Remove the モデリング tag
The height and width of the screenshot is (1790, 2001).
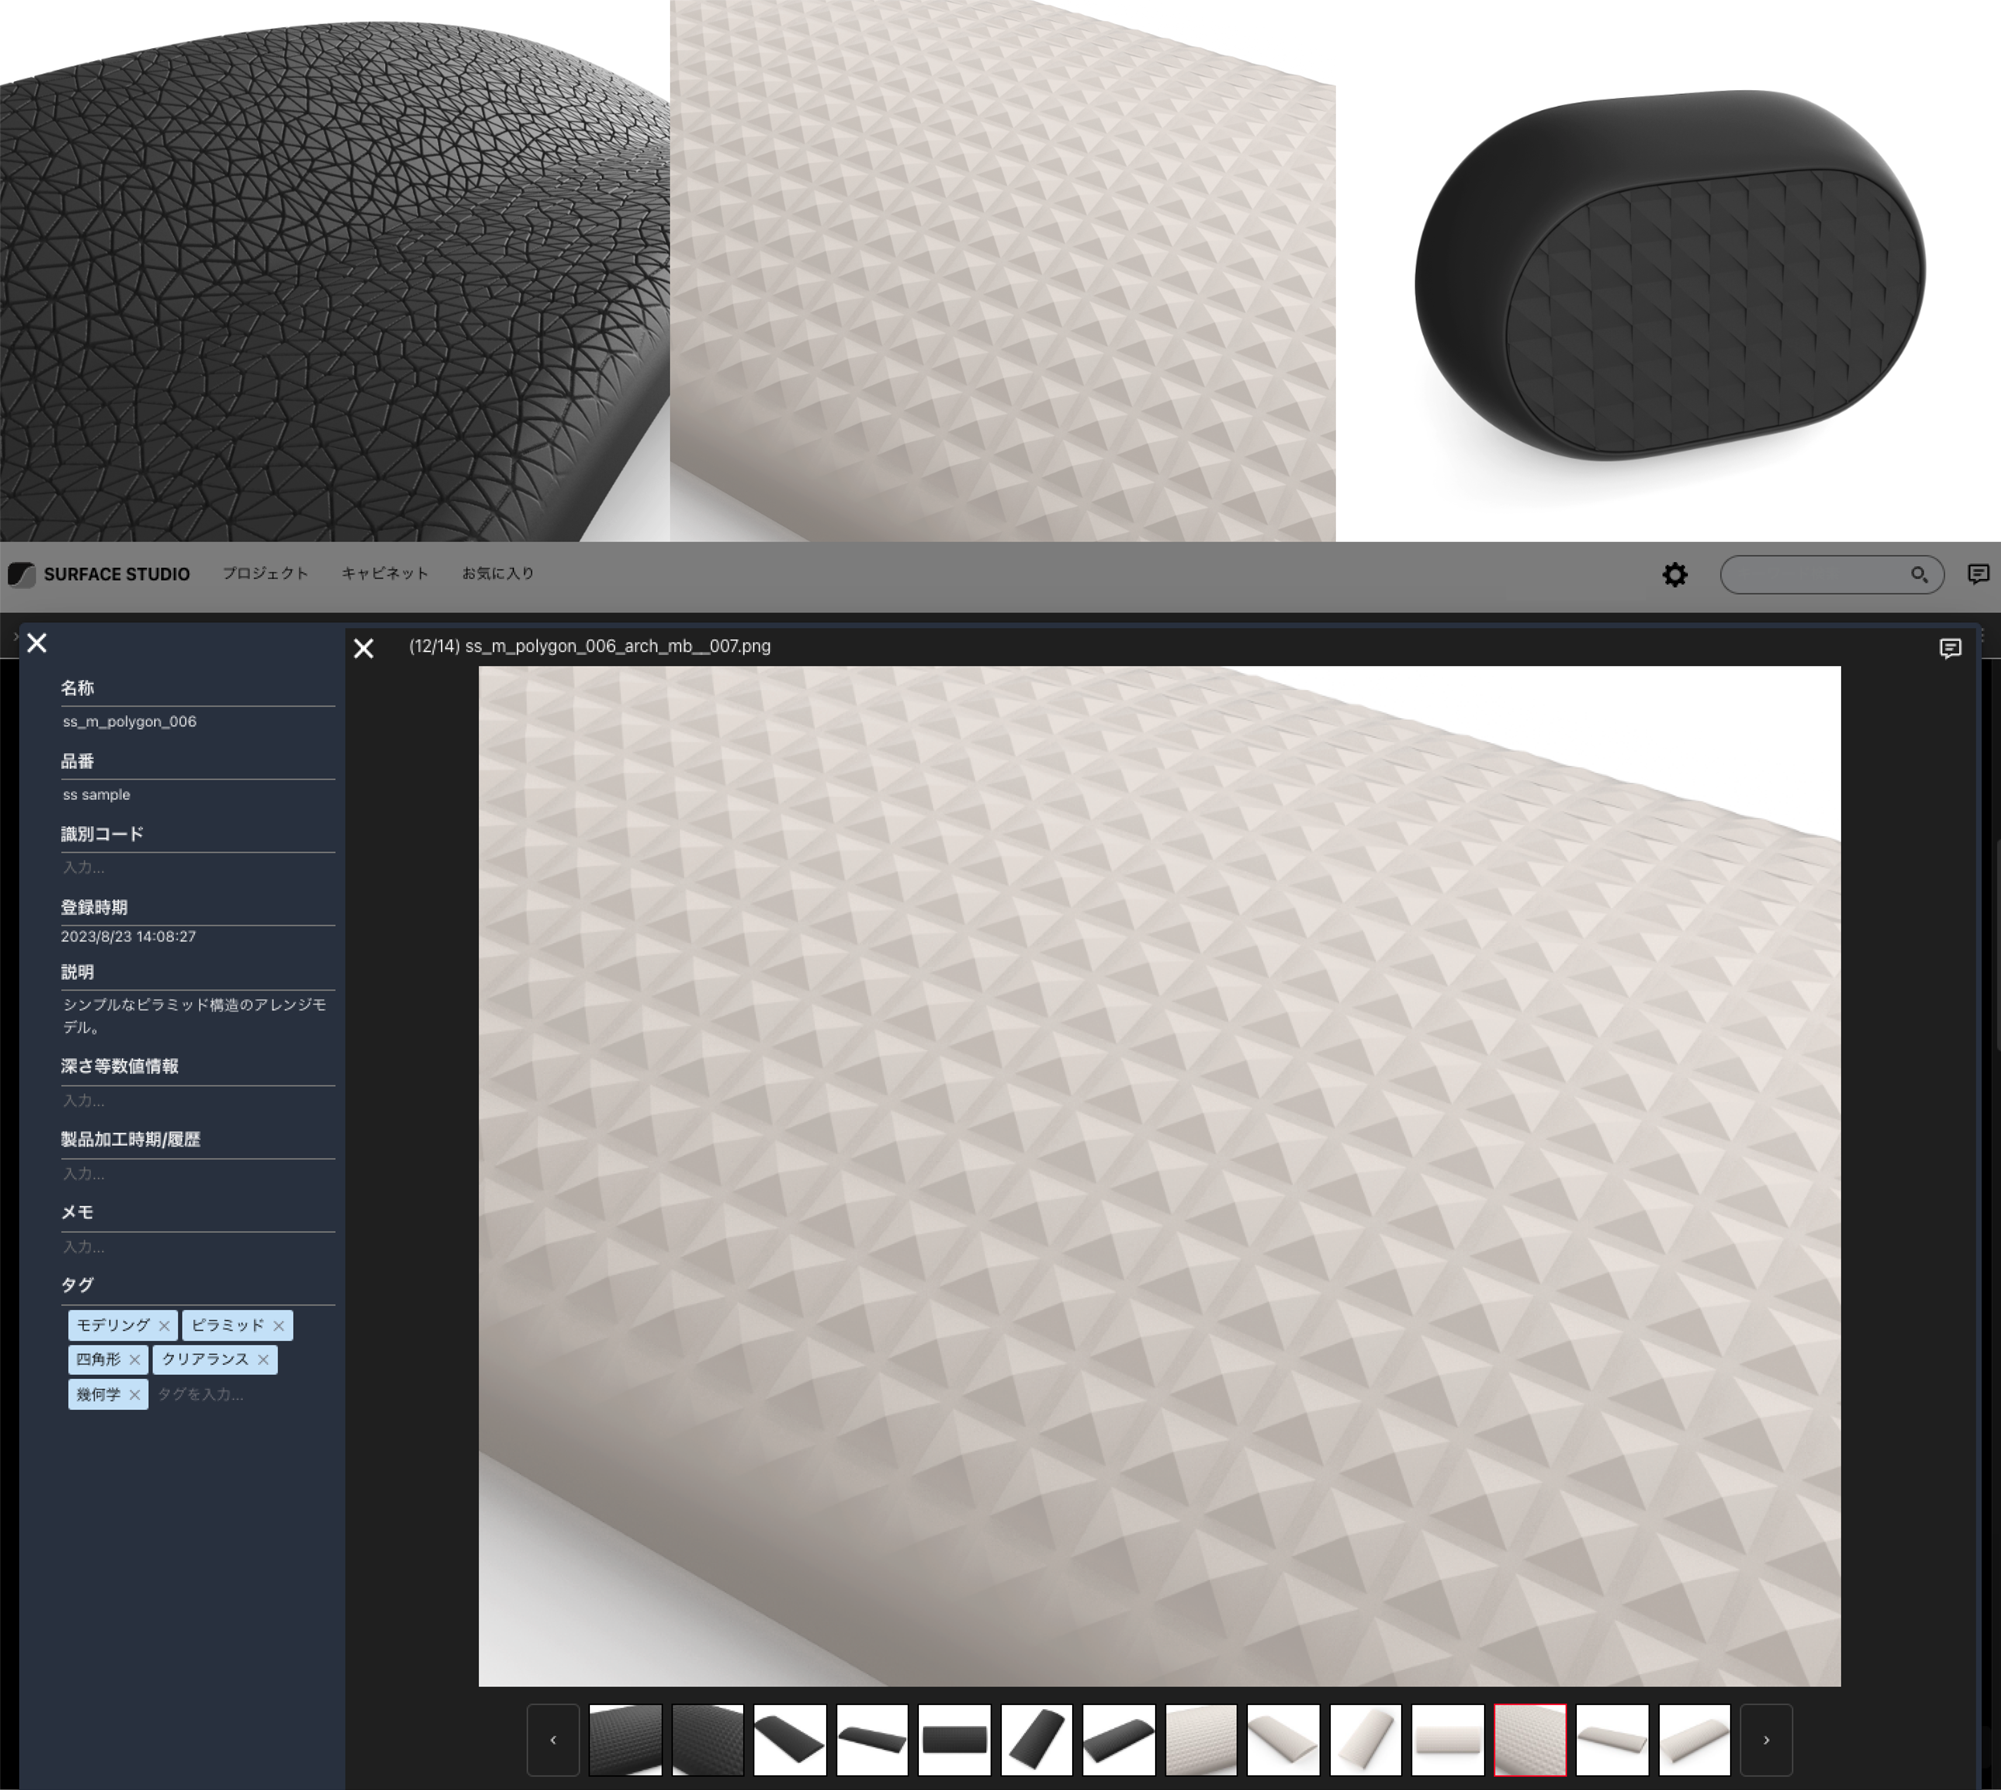click(x=164, y=1326)
